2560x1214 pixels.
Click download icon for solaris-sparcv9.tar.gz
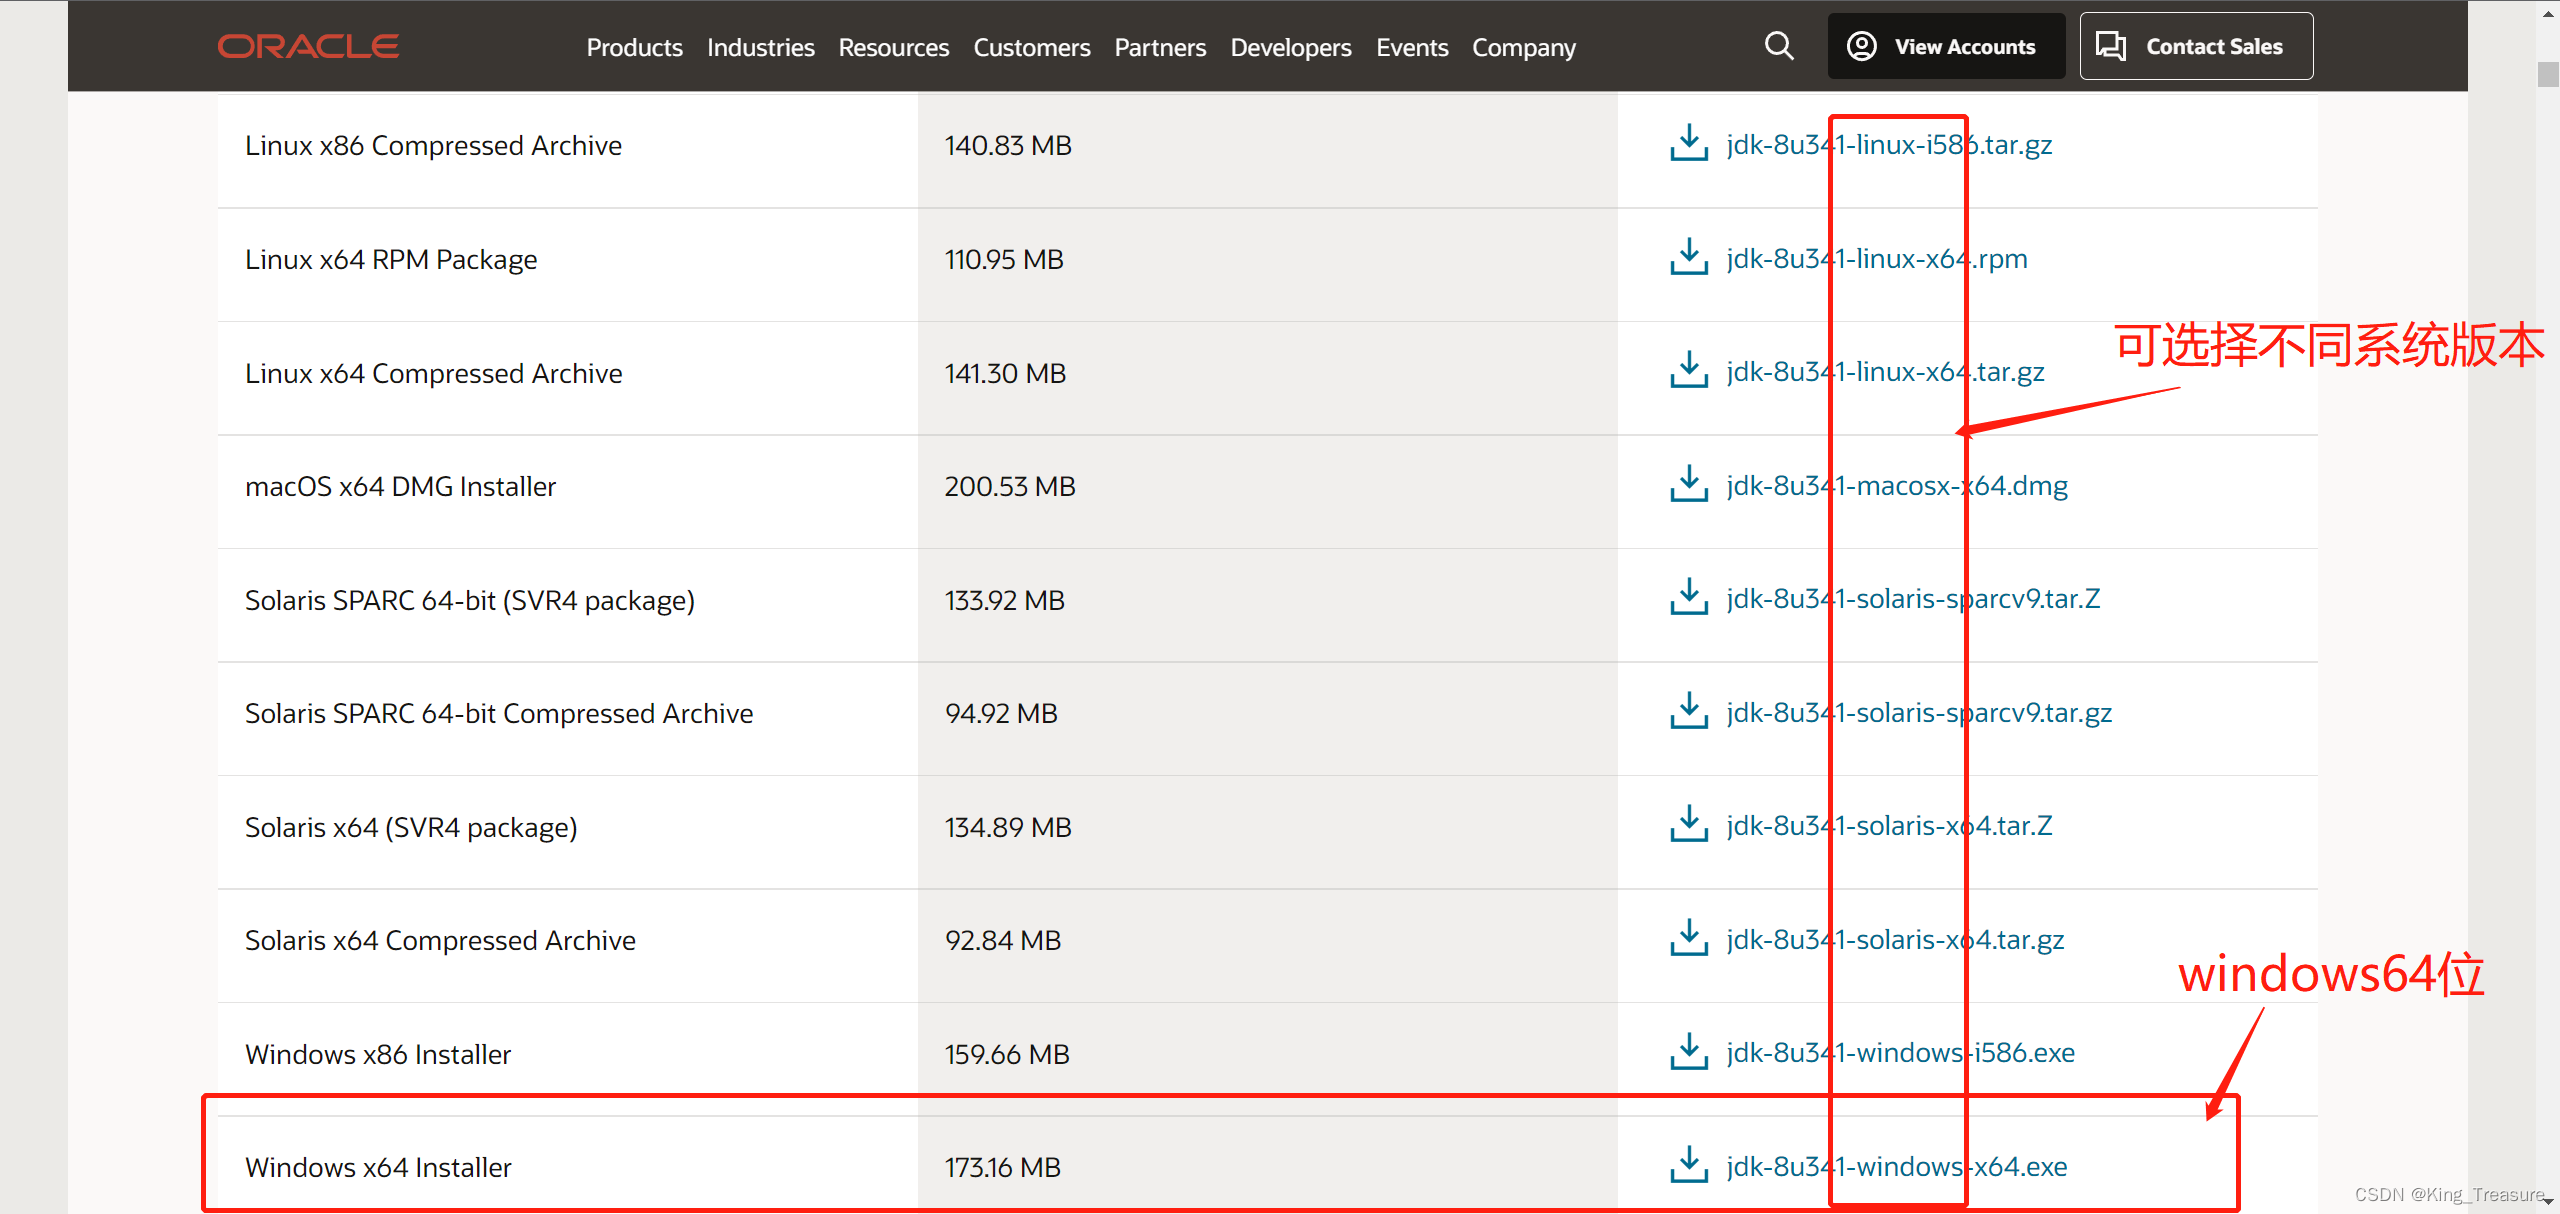[1689, 711]
